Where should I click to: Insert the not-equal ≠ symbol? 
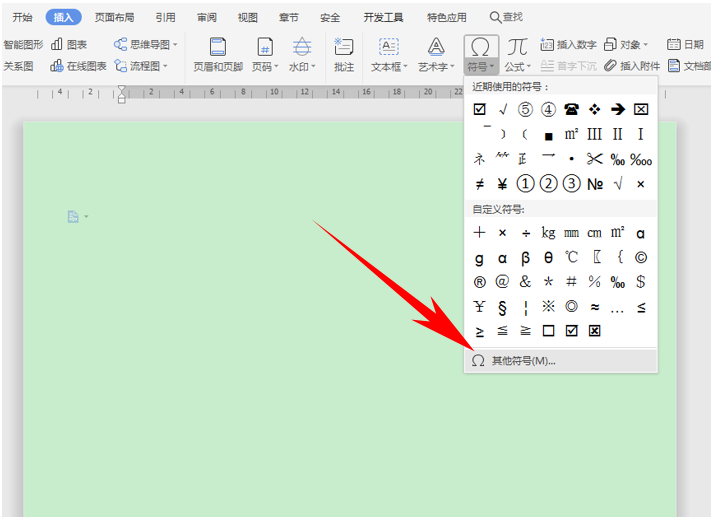coord(479,184)
